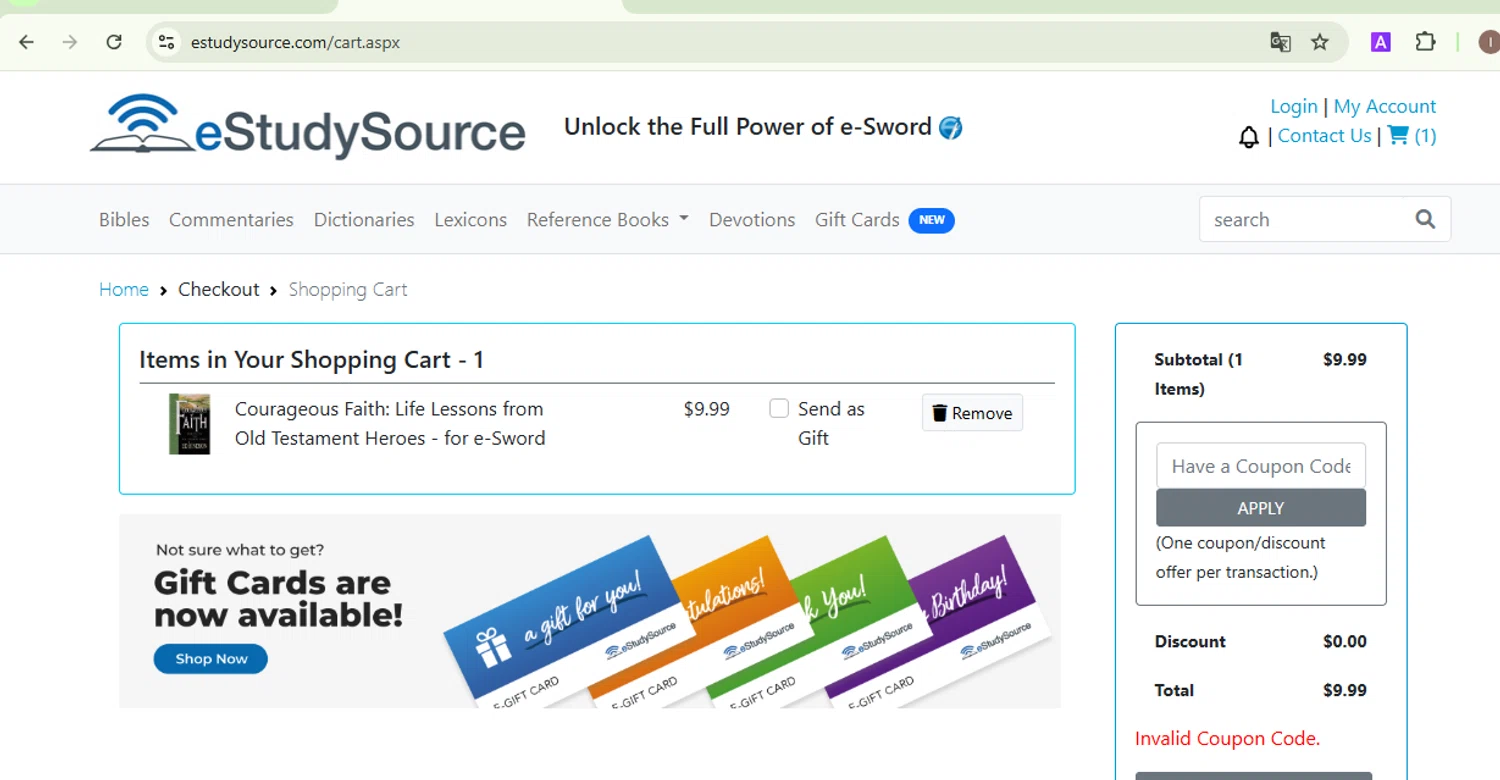Remove the Courageous Faith item from cart
This screenshot has width=1500, height=780.
click(x=972, y=413)
